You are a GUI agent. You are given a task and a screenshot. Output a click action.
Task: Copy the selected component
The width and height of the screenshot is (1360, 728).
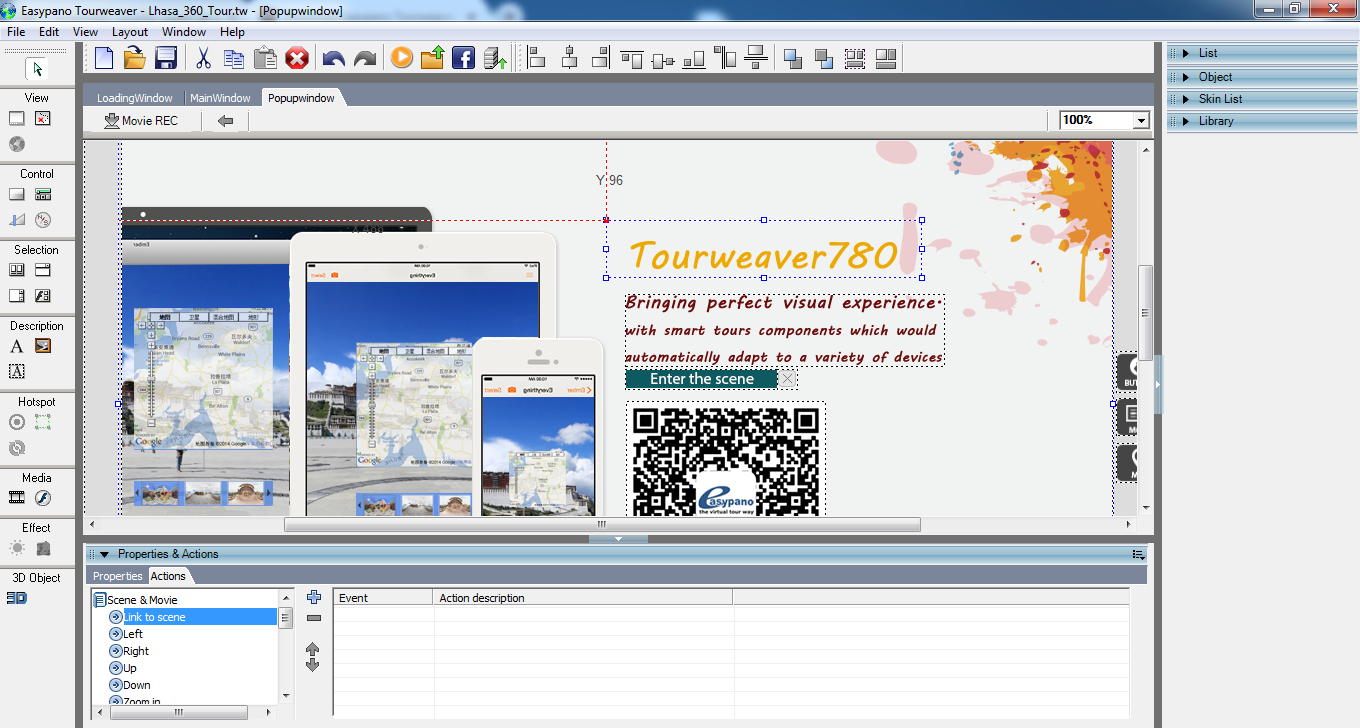234,58
